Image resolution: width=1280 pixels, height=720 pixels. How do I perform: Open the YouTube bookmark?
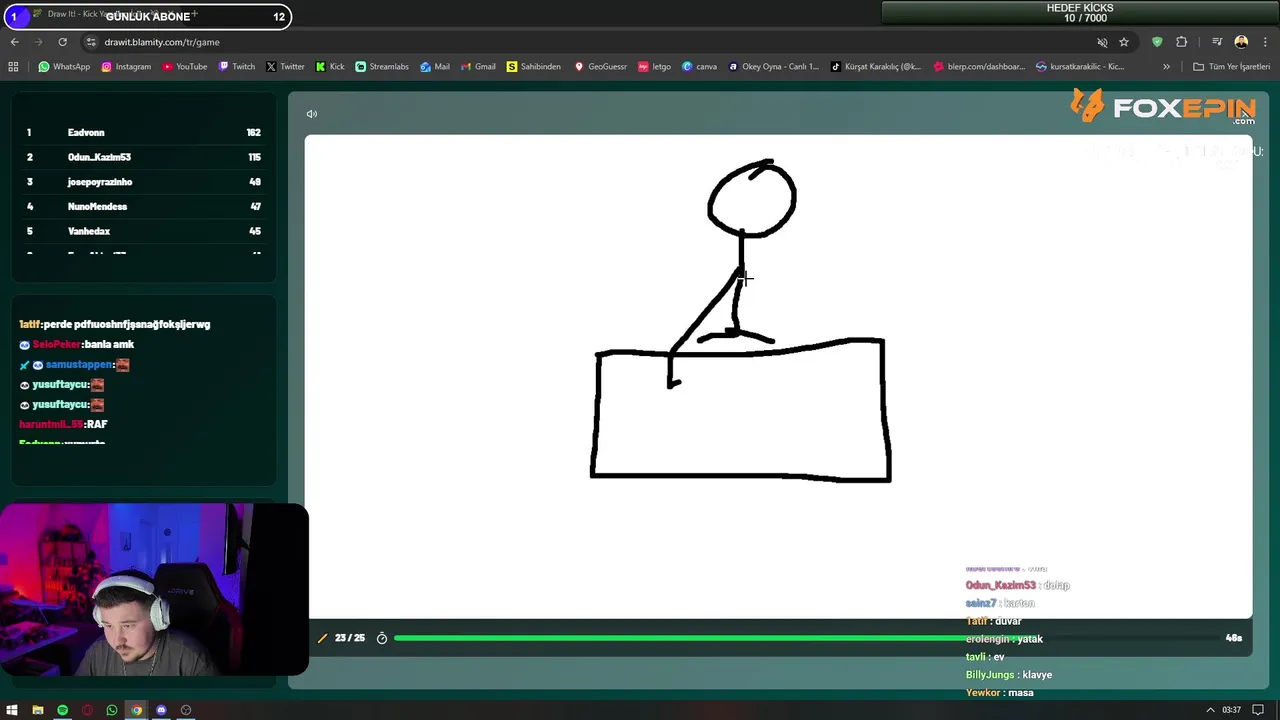184,67
